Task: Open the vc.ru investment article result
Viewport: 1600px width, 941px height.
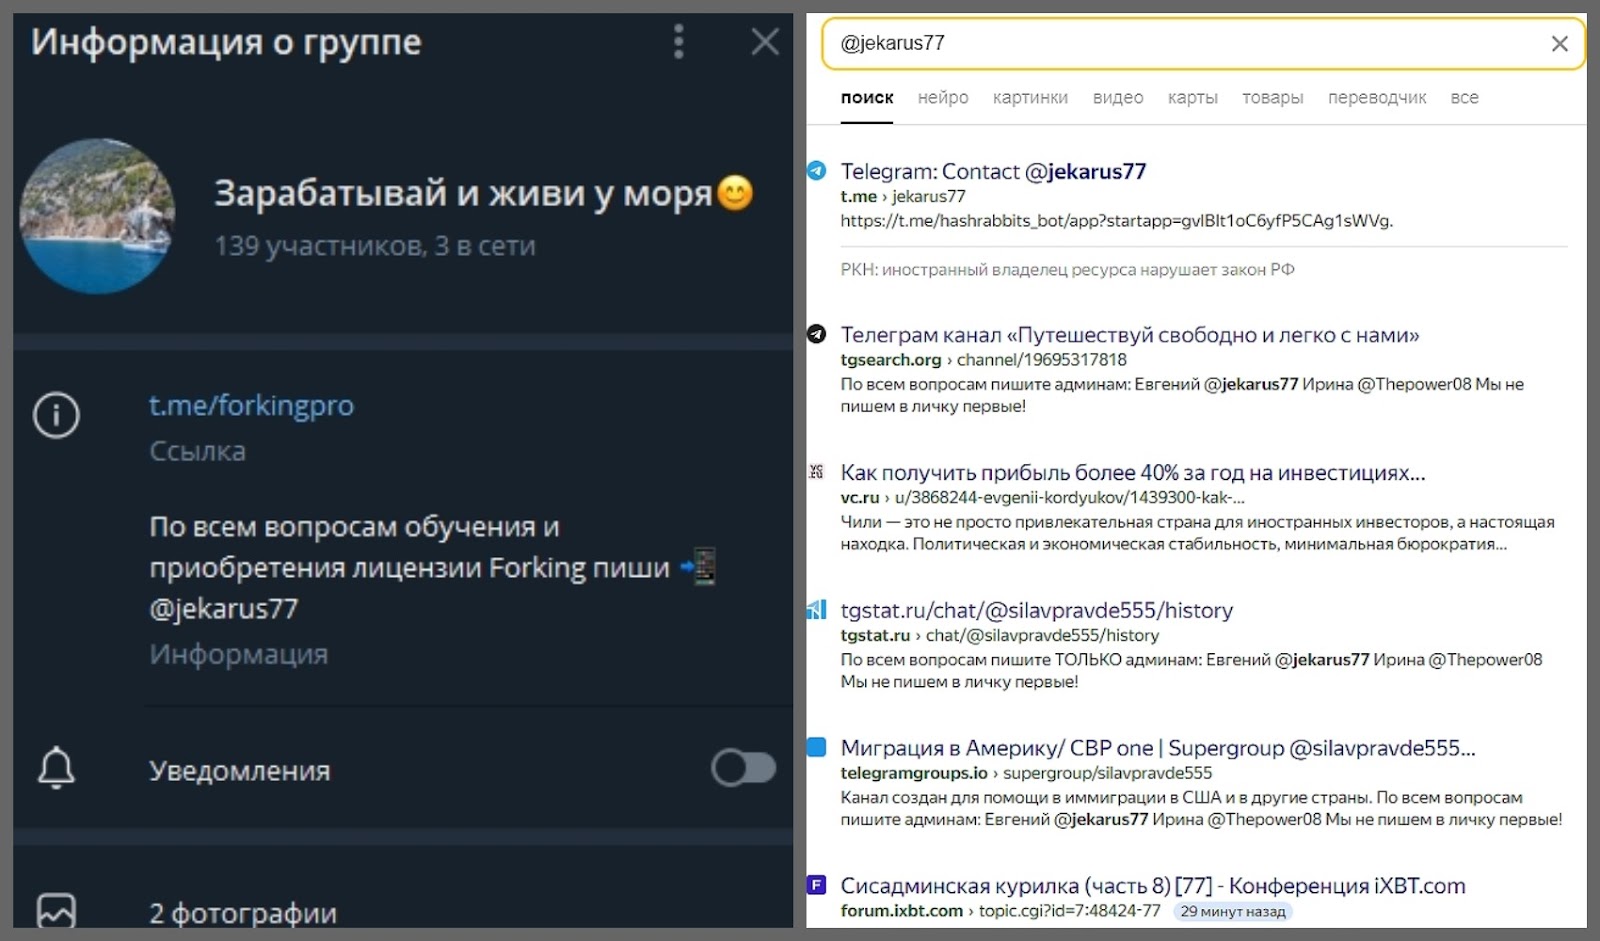Action: tap(1132, 473)
